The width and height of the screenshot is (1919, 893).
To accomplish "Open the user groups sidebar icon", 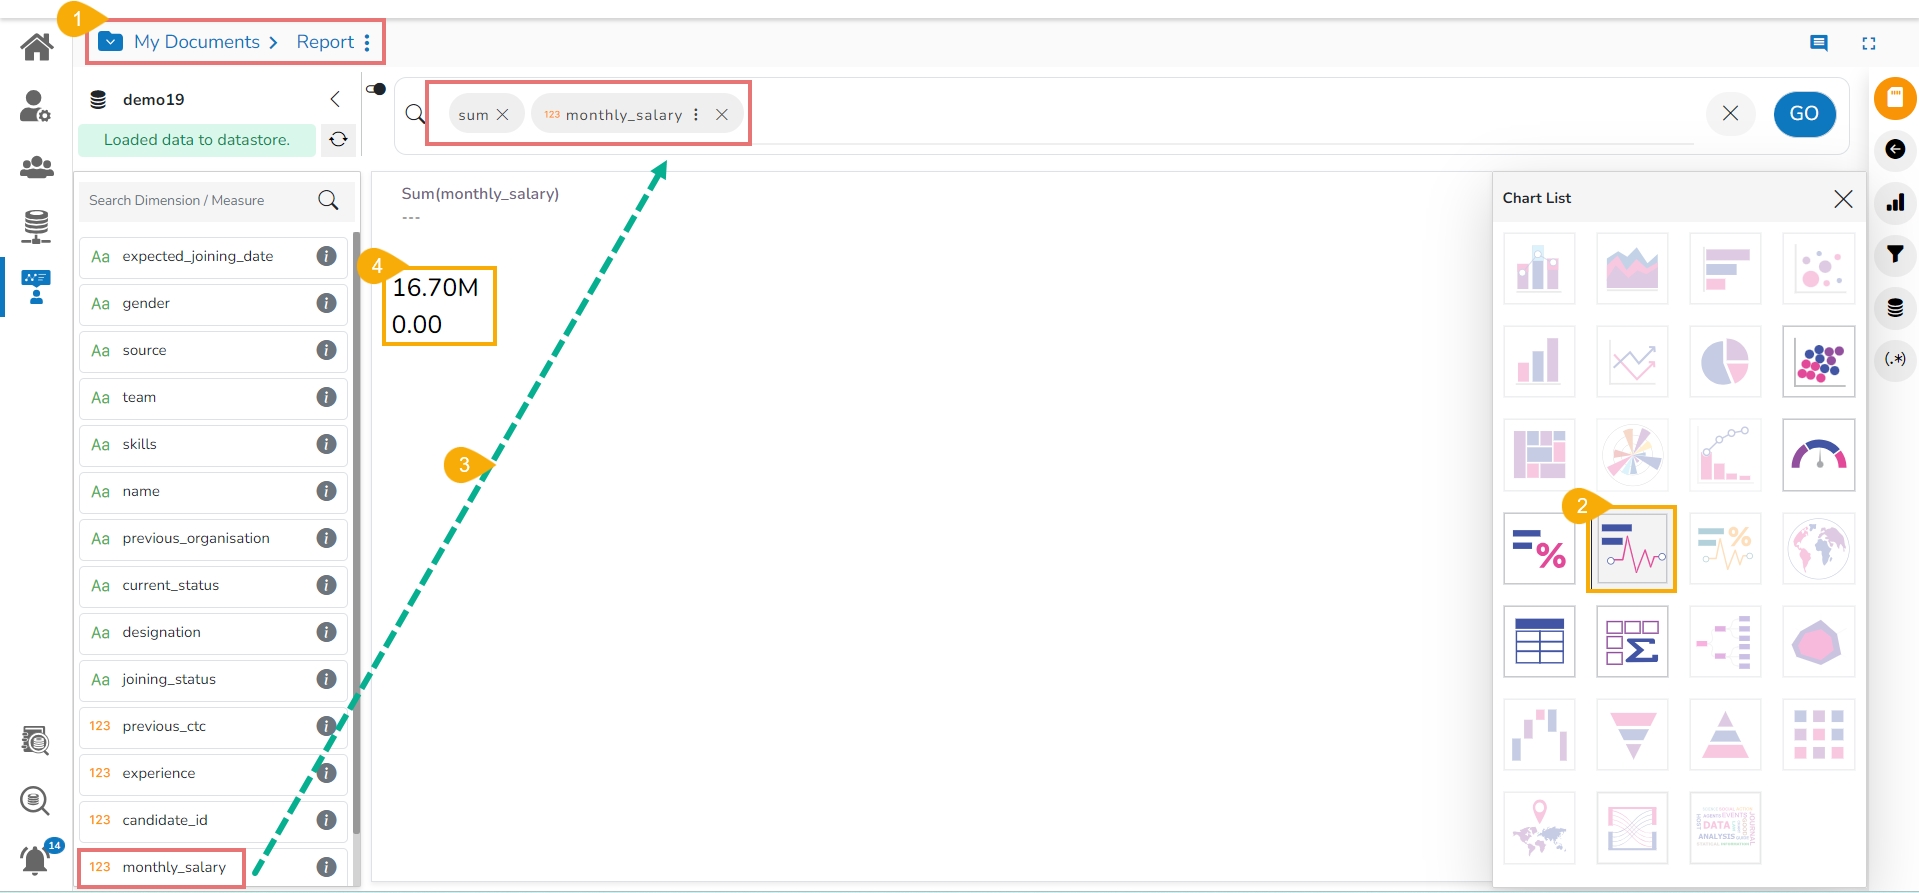I will (37, 167).
